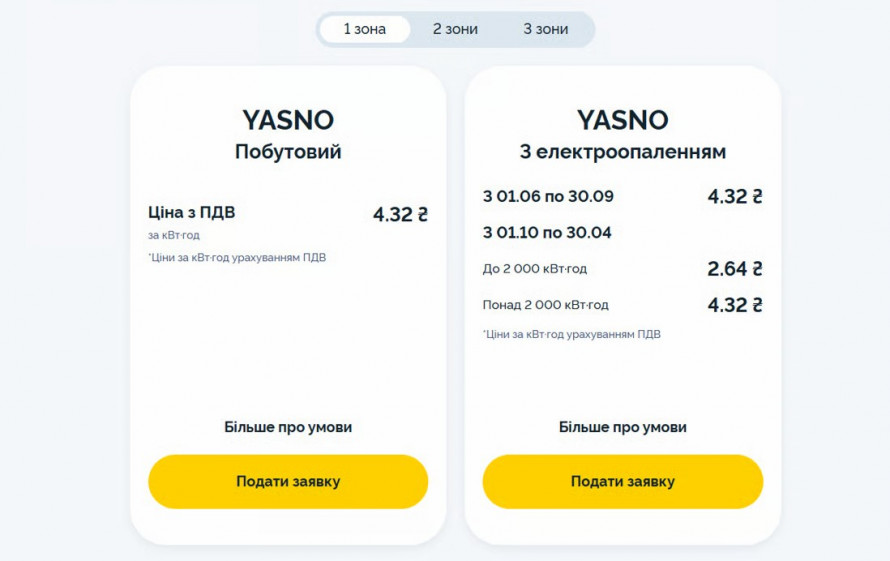This screenshot has width=890, height=561.
Task: Switch to the '2 зони' tab
Action: tap(455, 29)
